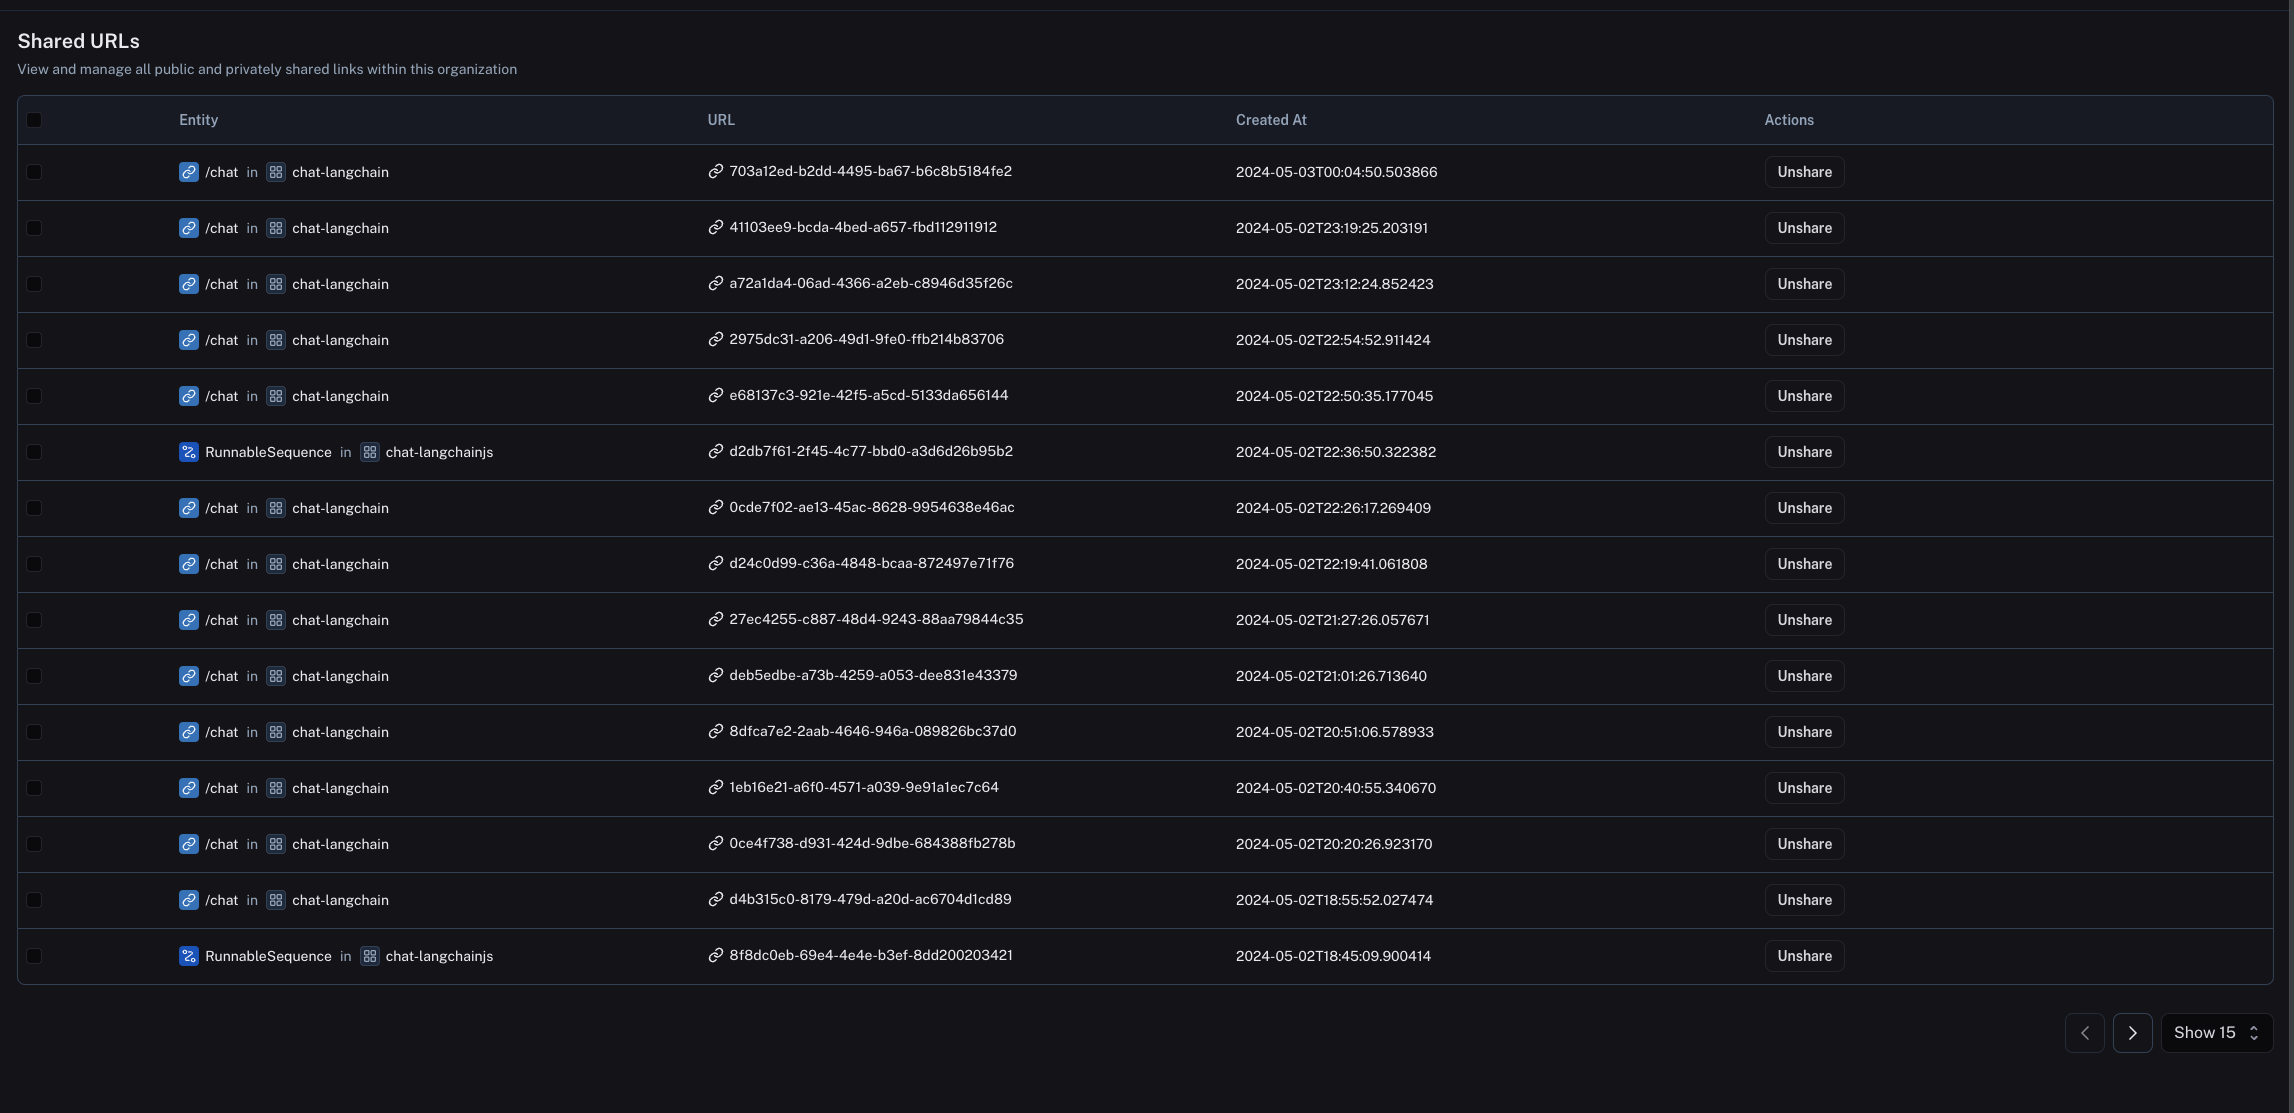Unshare the bottom RunnableSequence link
This screenshot has width=2294, height=1113.
click(1804, 955)
